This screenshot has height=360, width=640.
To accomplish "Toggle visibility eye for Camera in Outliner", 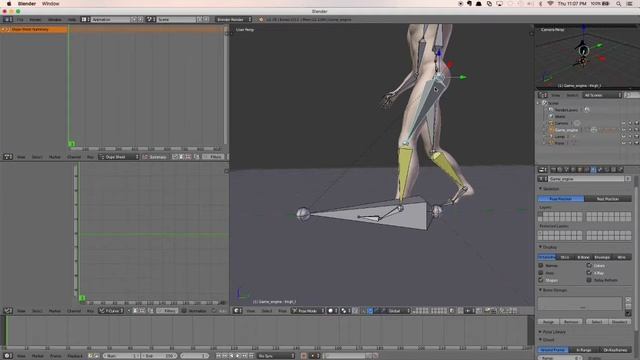I will 623,123.
